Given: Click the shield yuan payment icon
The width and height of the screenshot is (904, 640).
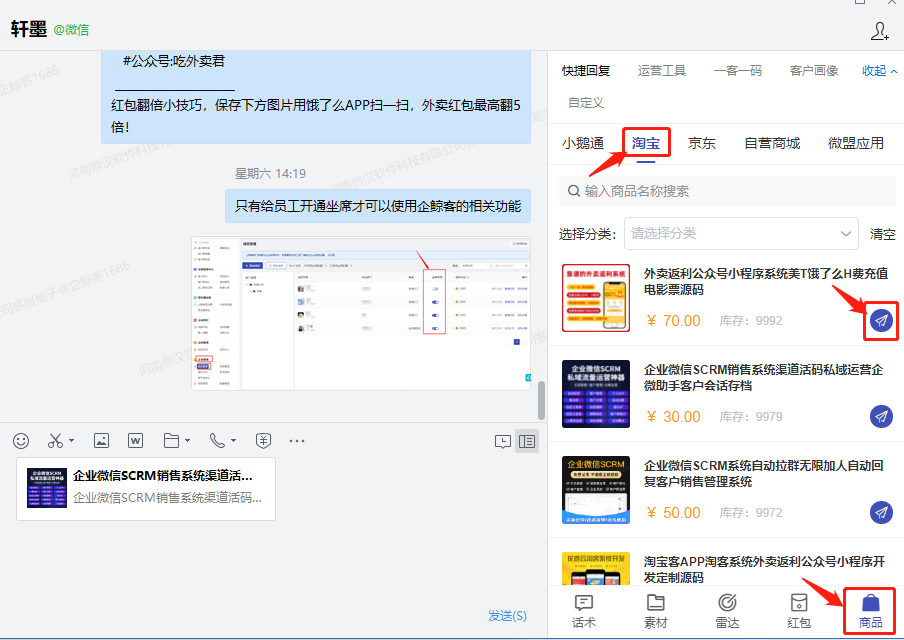Looking at the screenshot, I should (263, 441).
